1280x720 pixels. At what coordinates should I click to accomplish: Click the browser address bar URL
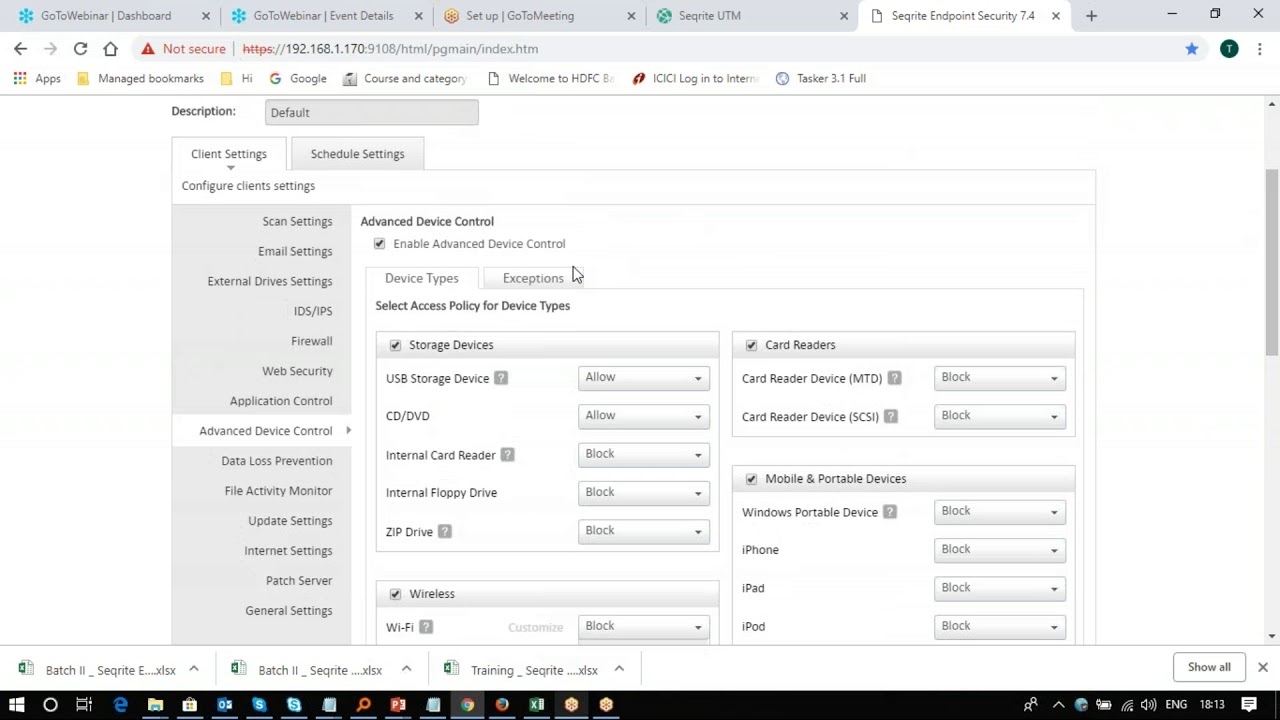pyautogui.click(x=390, y=49)
